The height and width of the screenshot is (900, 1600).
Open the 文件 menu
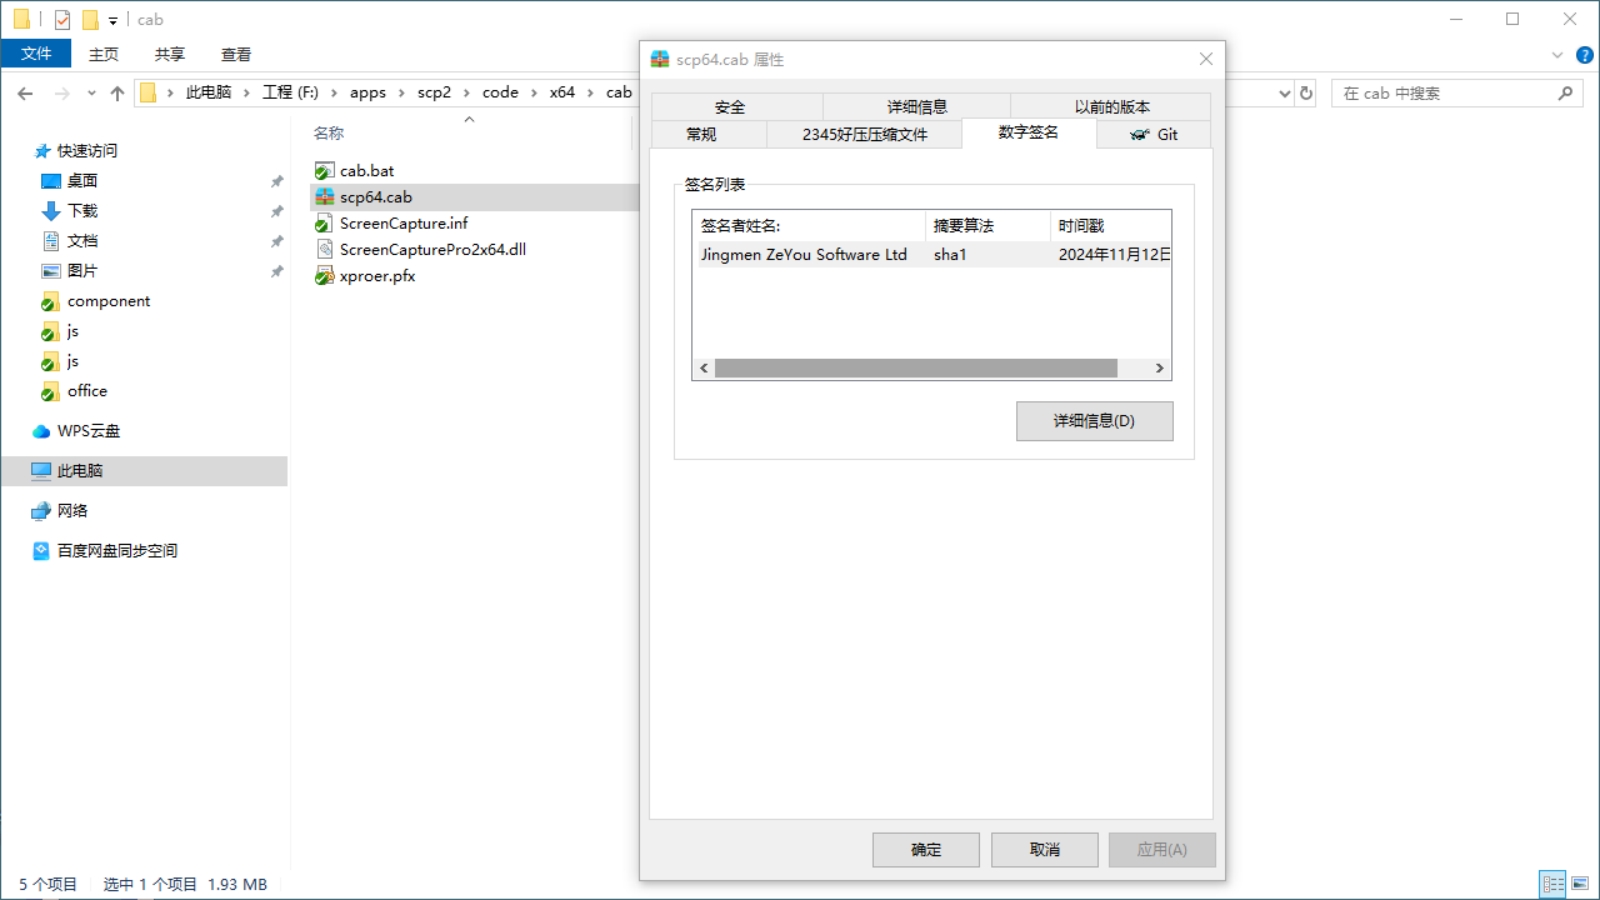36,54
